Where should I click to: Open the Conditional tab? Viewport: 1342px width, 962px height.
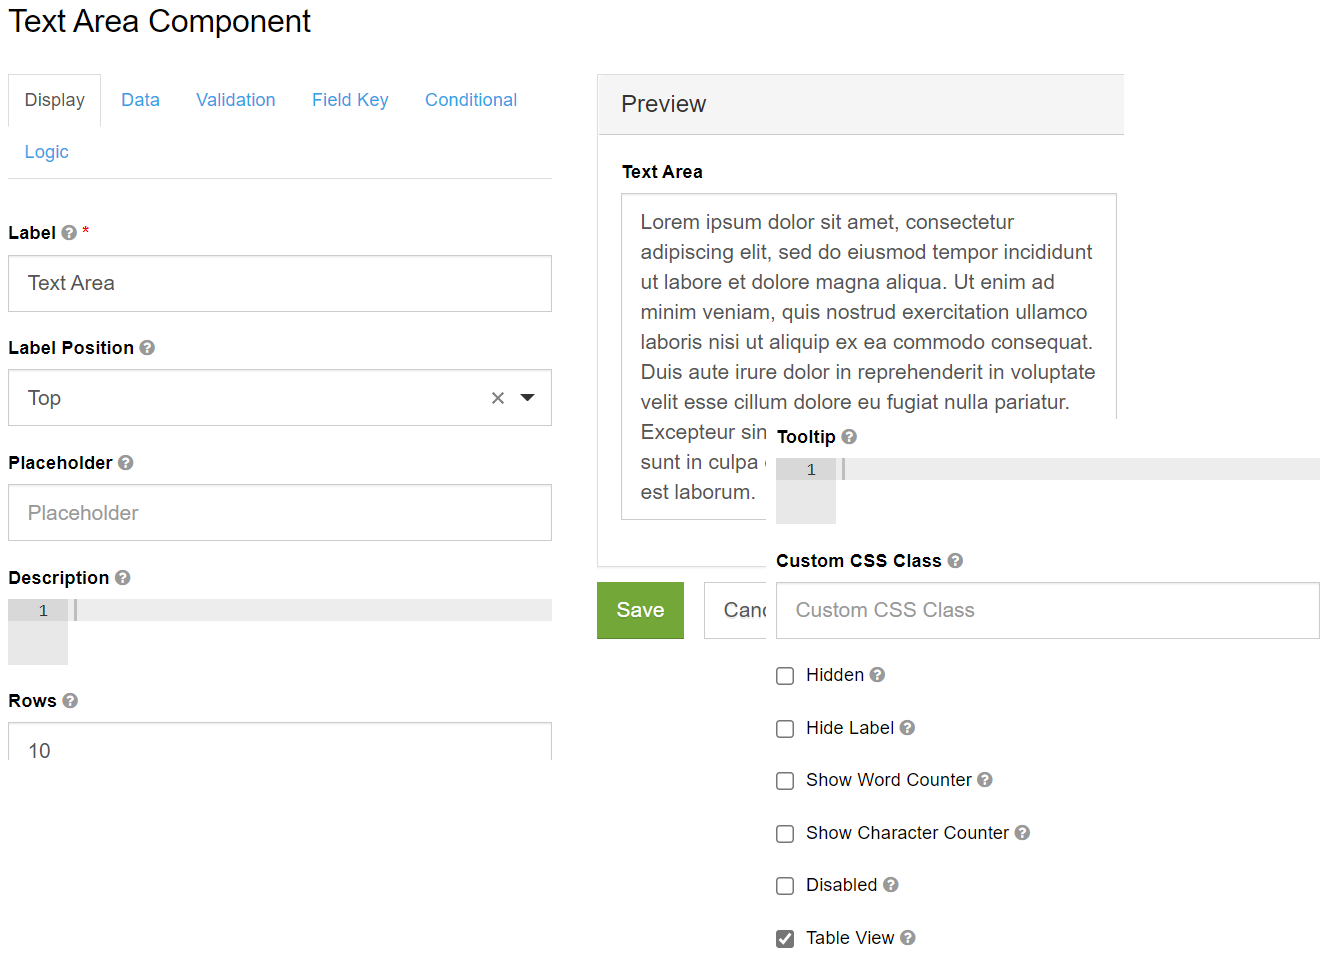click(x=471, y=100)
